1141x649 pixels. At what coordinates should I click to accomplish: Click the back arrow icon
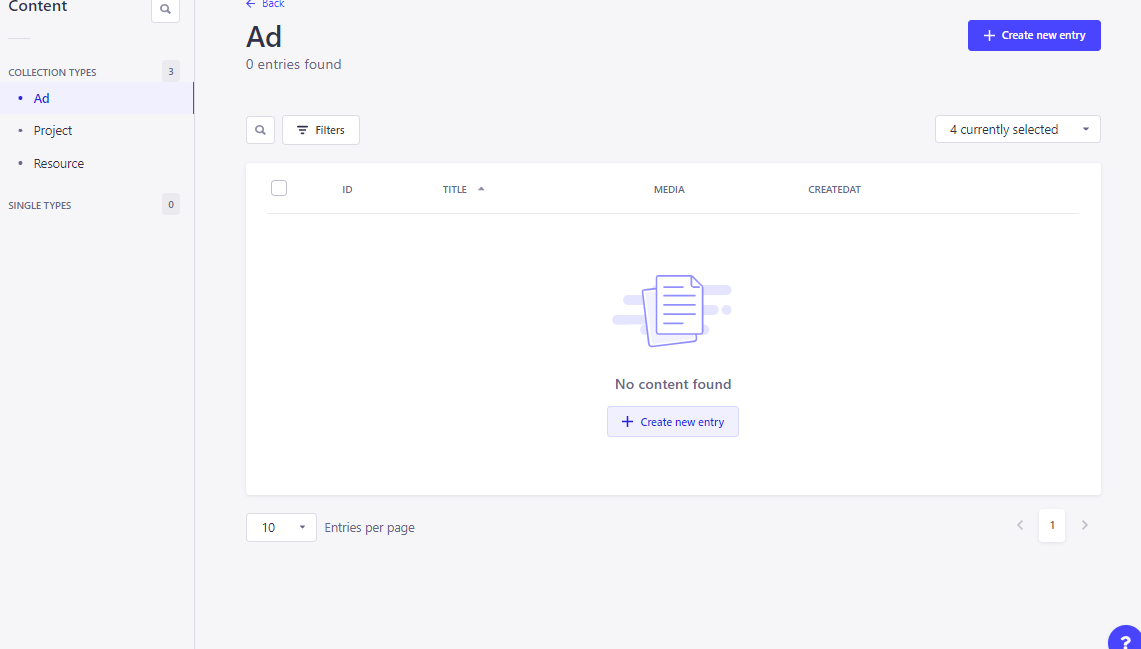coord(250,4)
